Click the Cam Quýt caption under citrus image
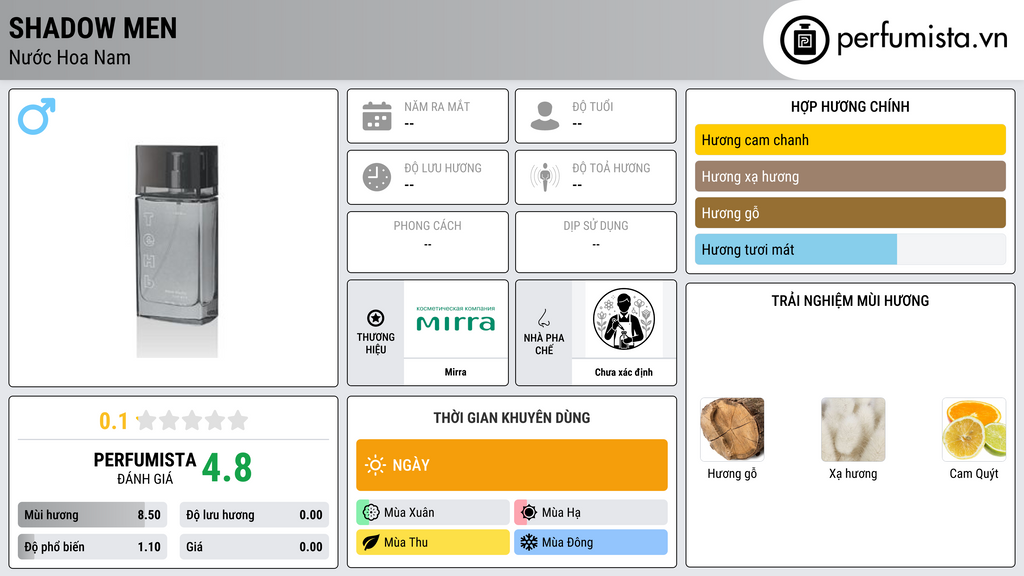 (974, 473)
